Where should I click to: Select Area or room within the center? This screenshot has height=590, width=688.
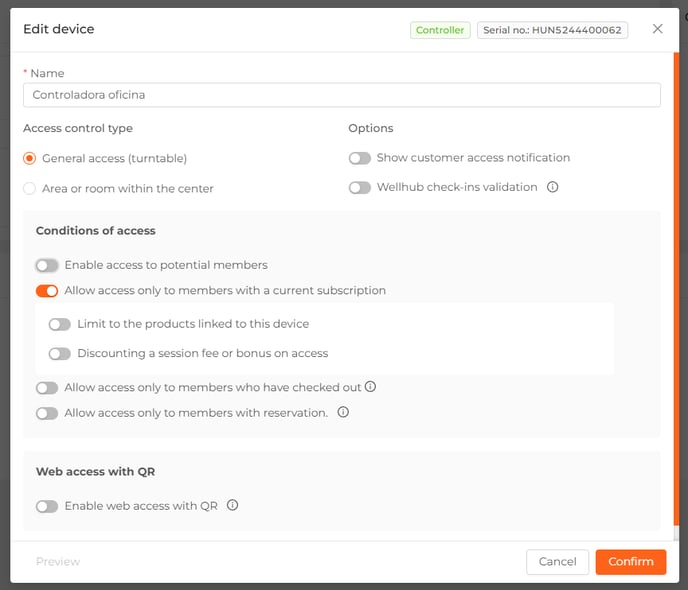[29, 189]
